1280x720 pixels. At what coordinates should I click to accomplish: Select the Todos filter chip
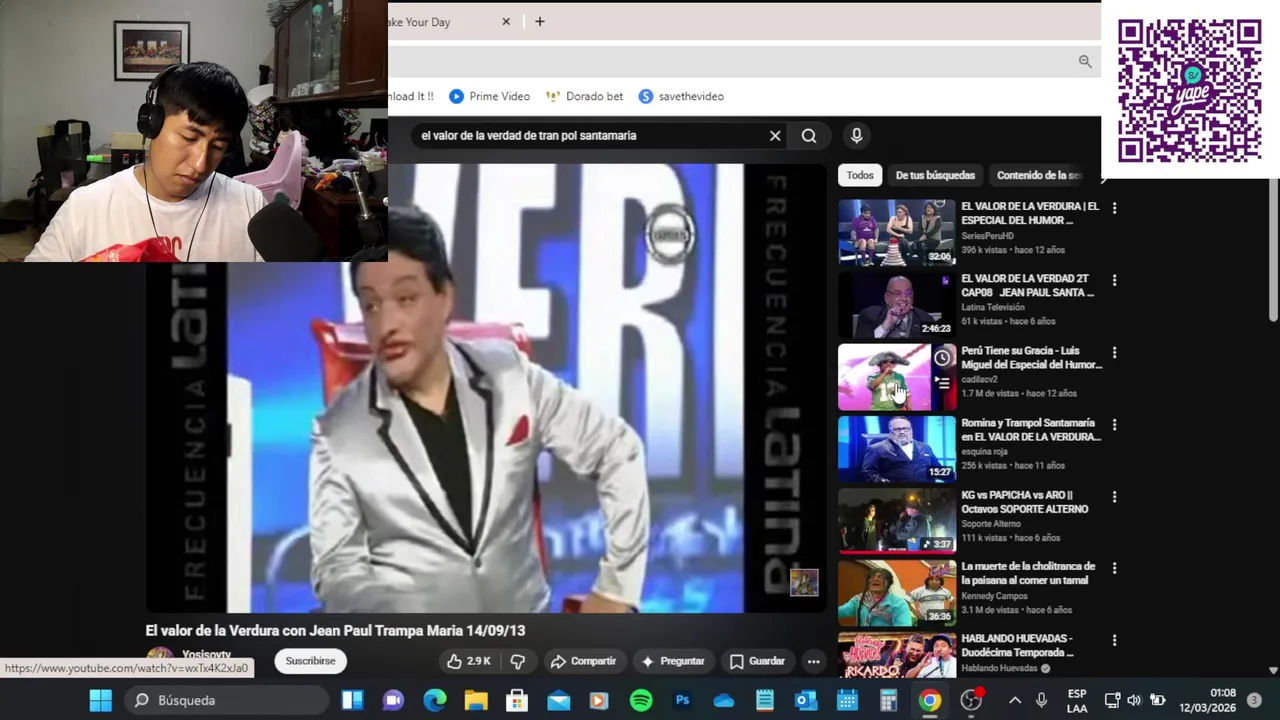[860, 175]
